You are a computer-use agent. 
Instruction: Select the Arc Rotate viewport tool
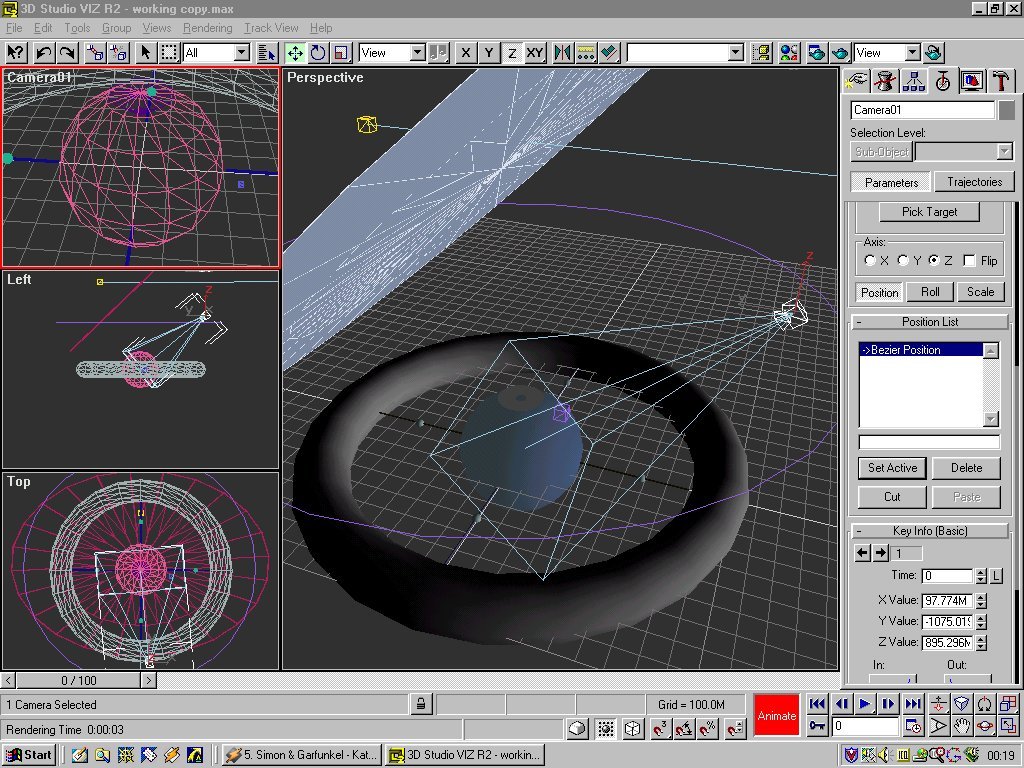click(x=985, y=726)
